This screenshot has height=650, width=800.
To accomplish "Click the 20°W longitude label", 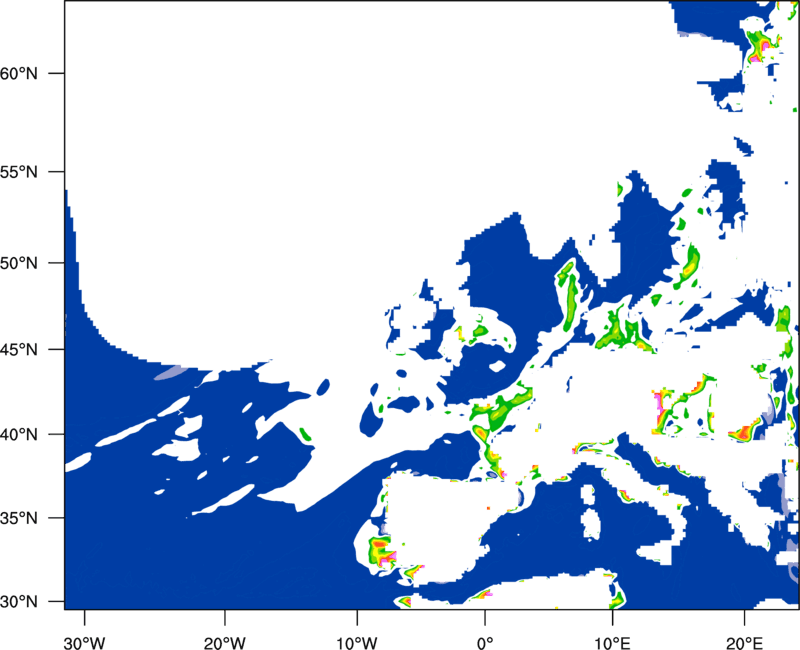I will coord(225,643).
